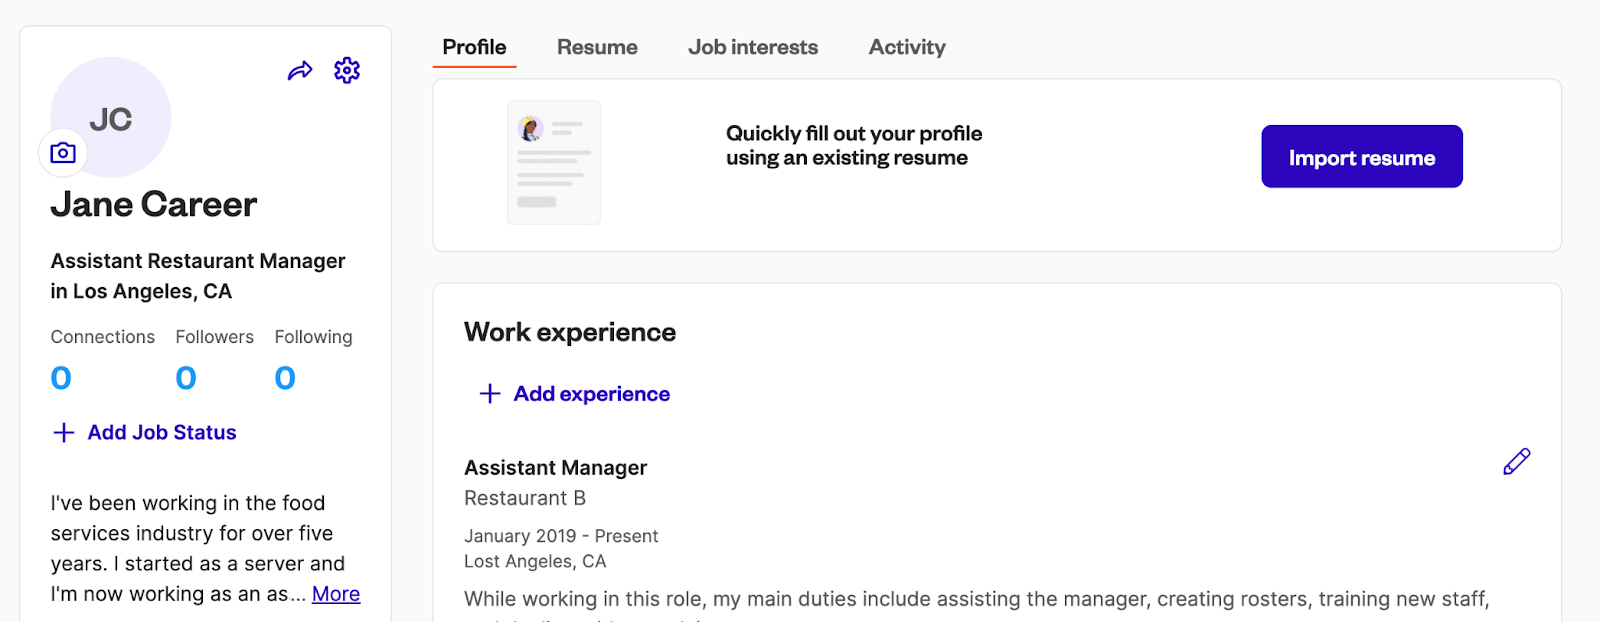This screenshot has height=622, width=1600.
Task: Click the share profile arrow icon
Action: click(300, 71)
